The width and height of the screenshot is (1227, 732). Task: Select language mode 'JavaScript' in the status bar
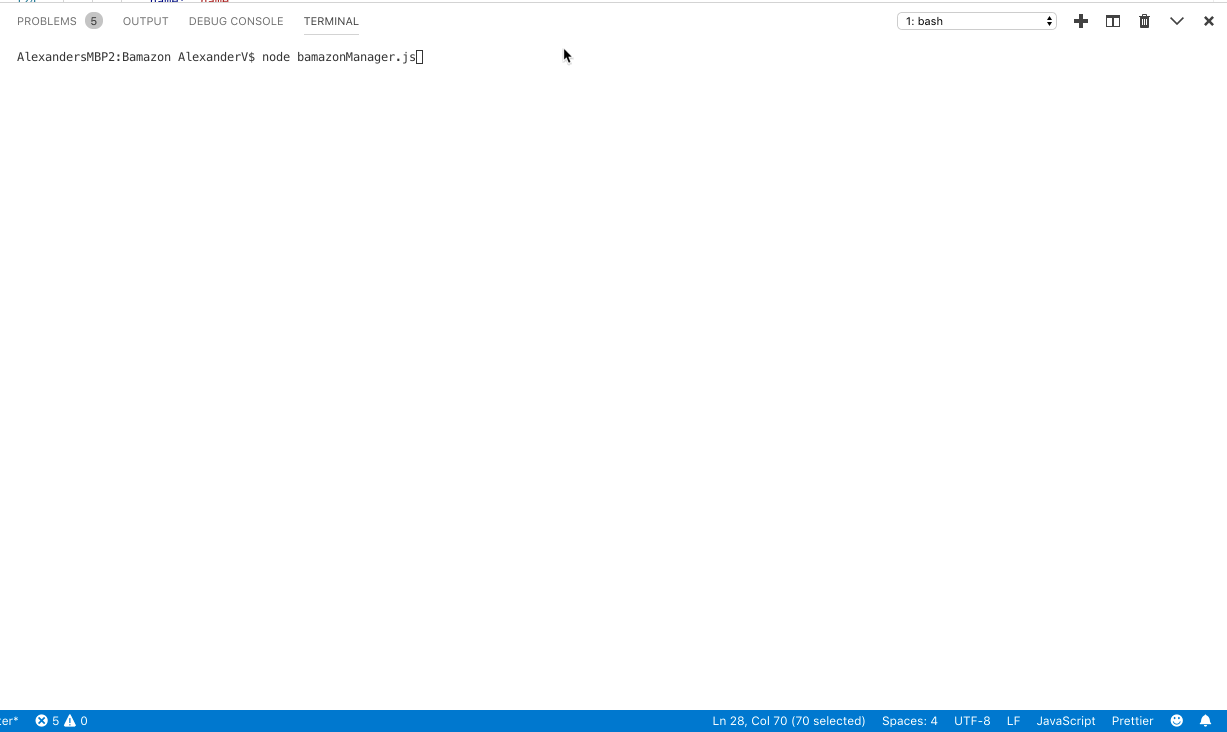click(x=1066, y=721)
